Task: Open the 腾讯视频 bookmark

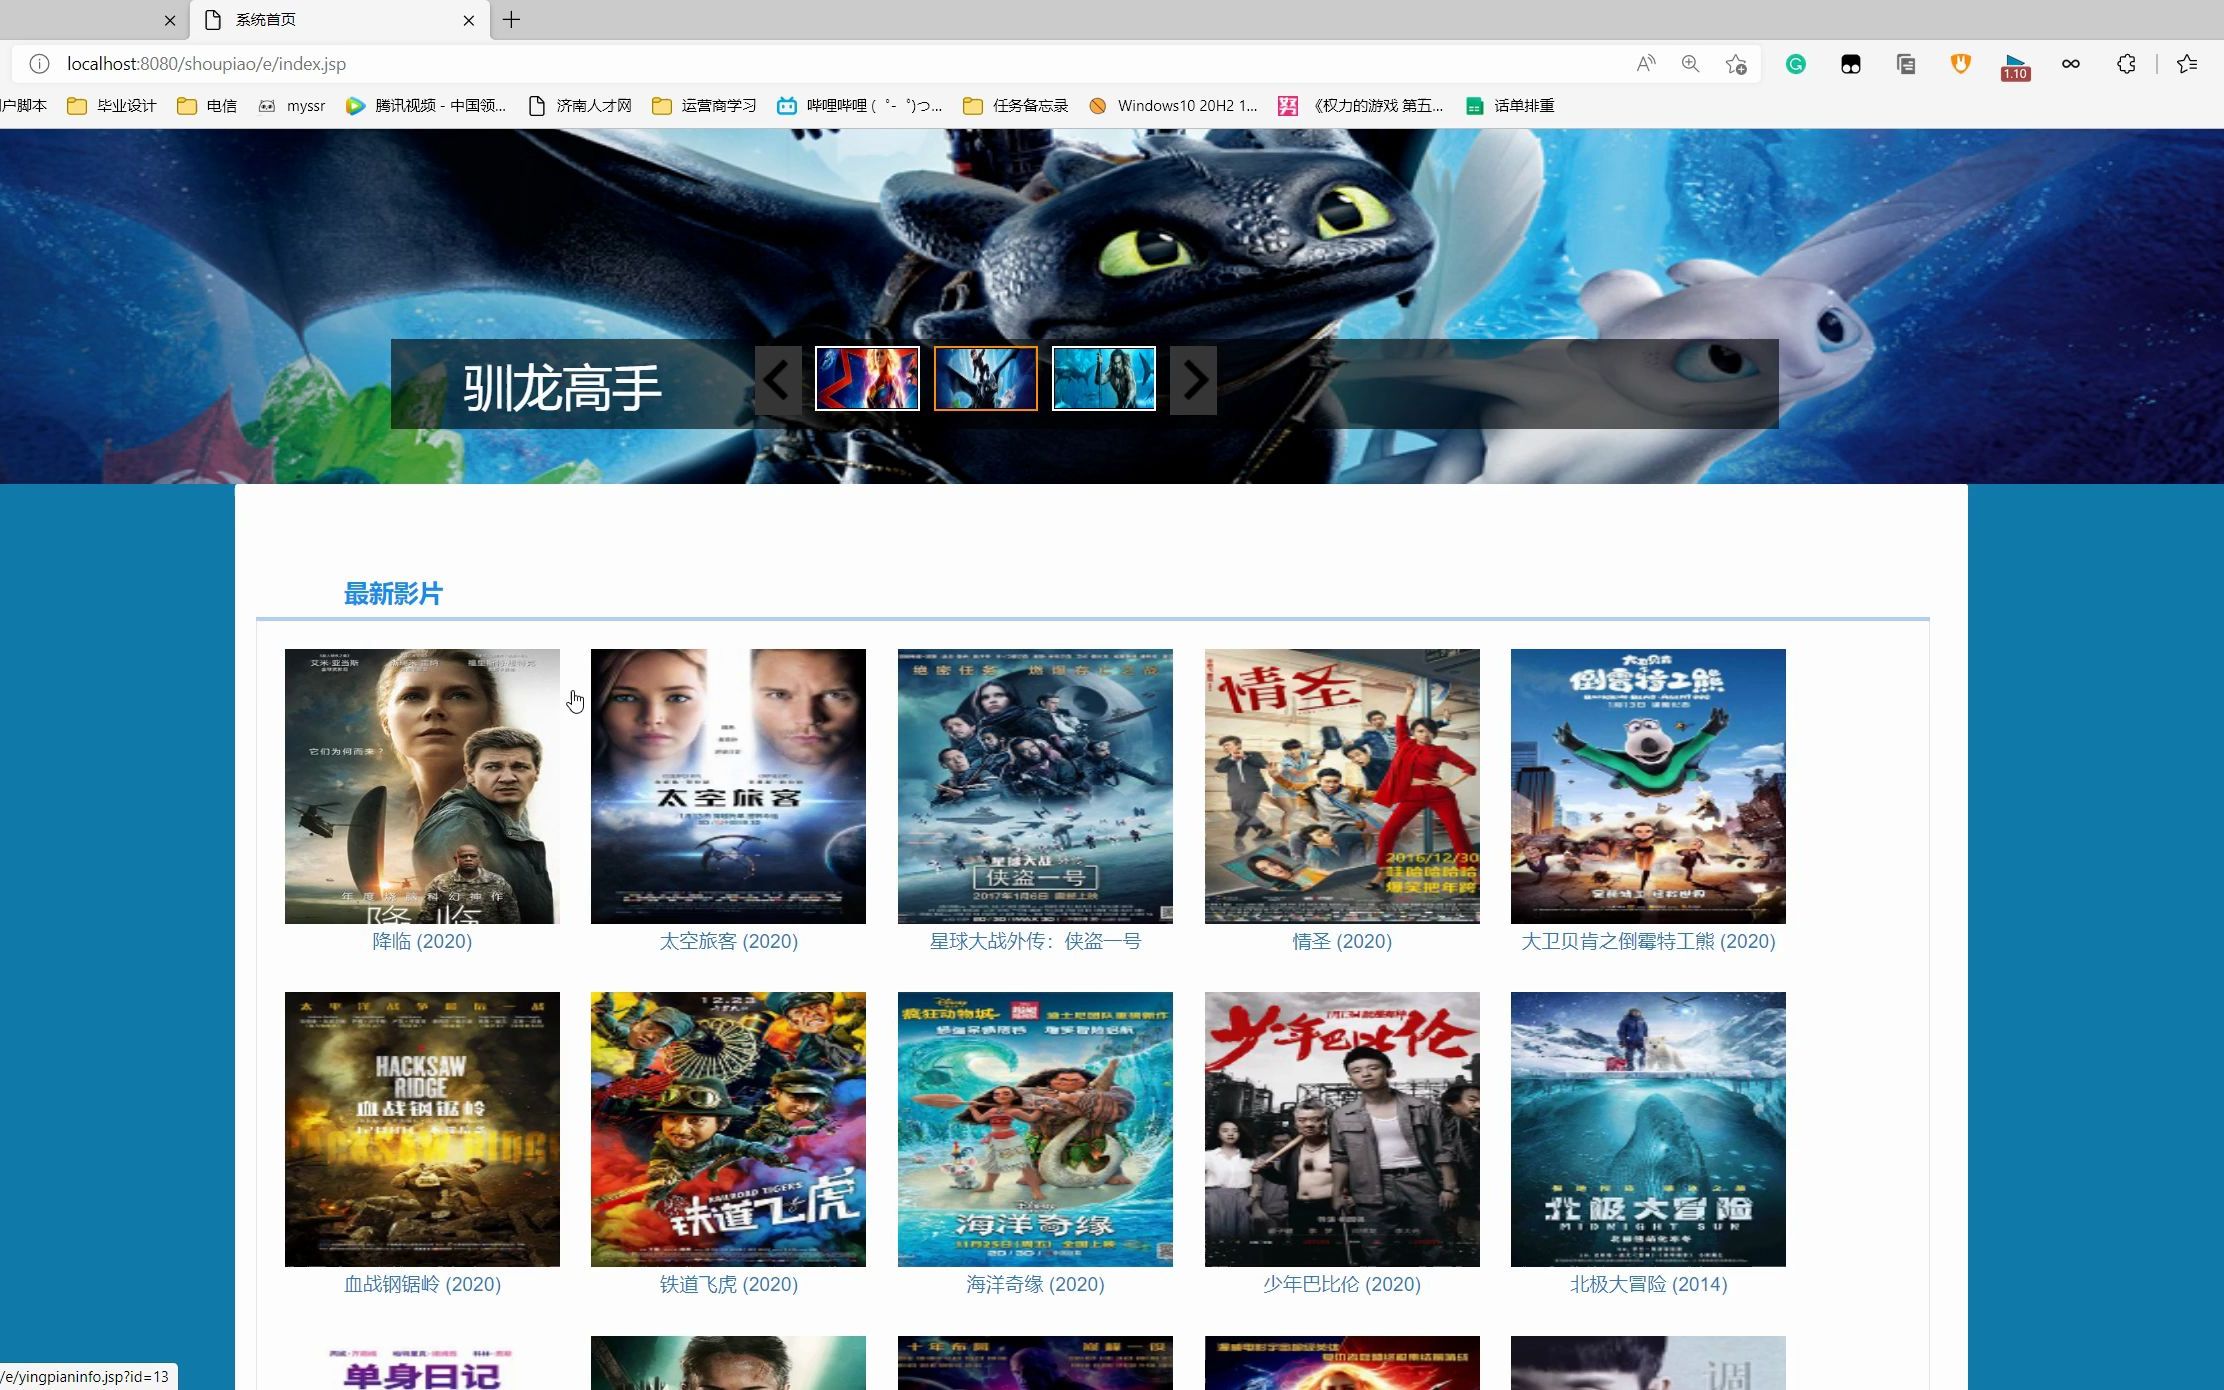Action: click(426, 106)
